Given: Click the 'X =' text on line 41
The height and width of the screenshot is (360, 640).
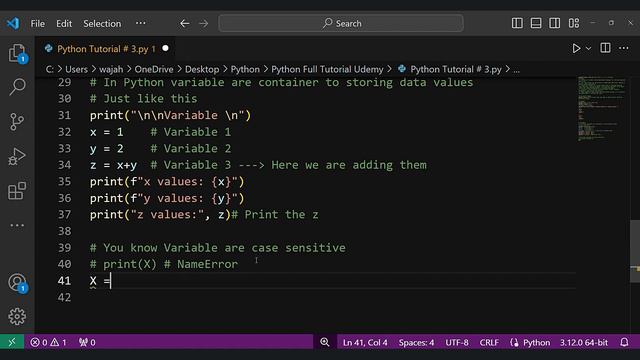Looking at the screenshot, I should pos(100,281).
